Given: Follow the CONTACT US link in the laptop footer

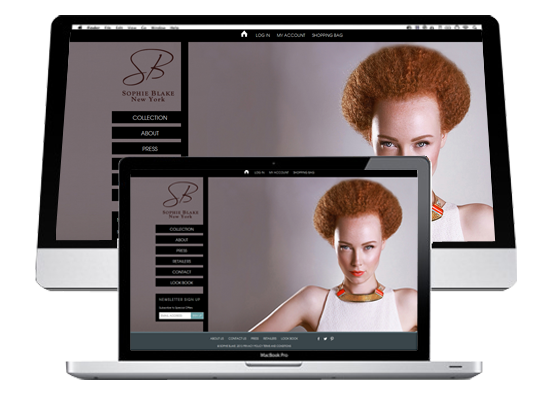Looking at the screenshot, I should [x=237, y=339].
